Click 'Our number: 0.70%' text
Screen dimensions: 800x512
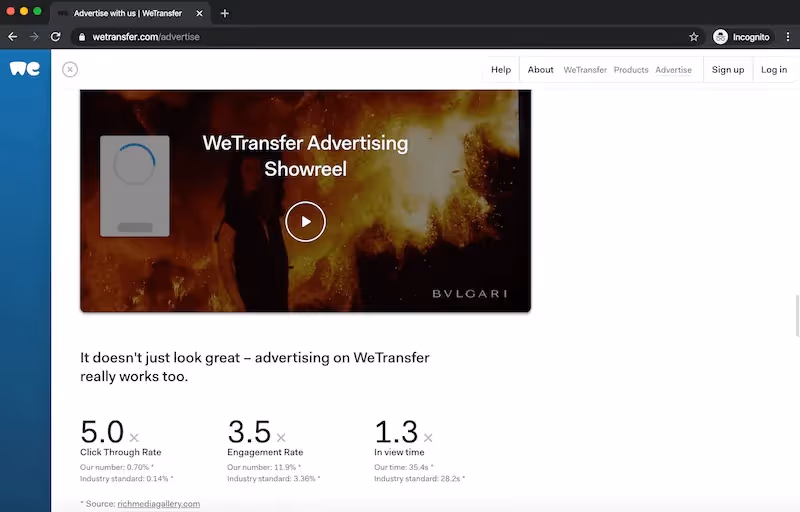117,467
